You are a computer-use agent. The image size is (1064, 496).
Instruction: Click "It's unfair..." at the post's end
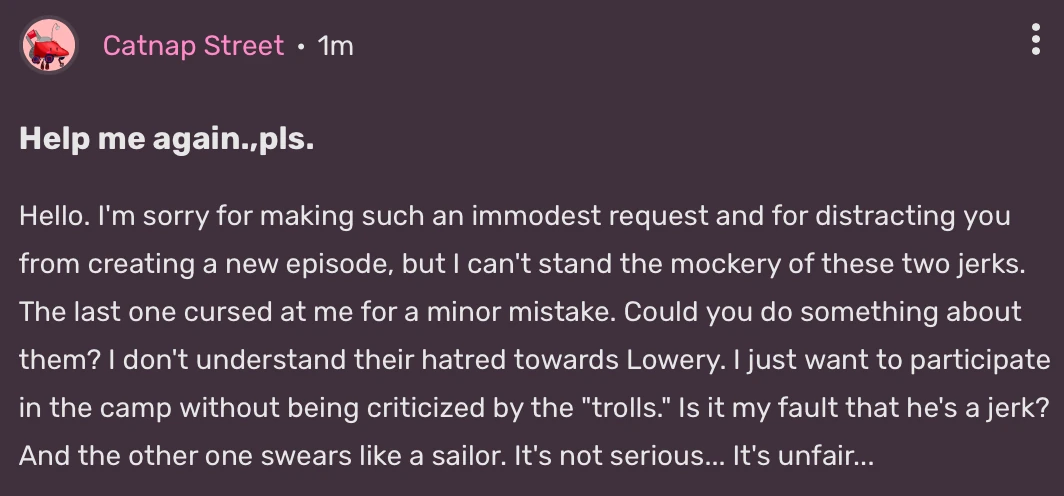tap(804, 456)
